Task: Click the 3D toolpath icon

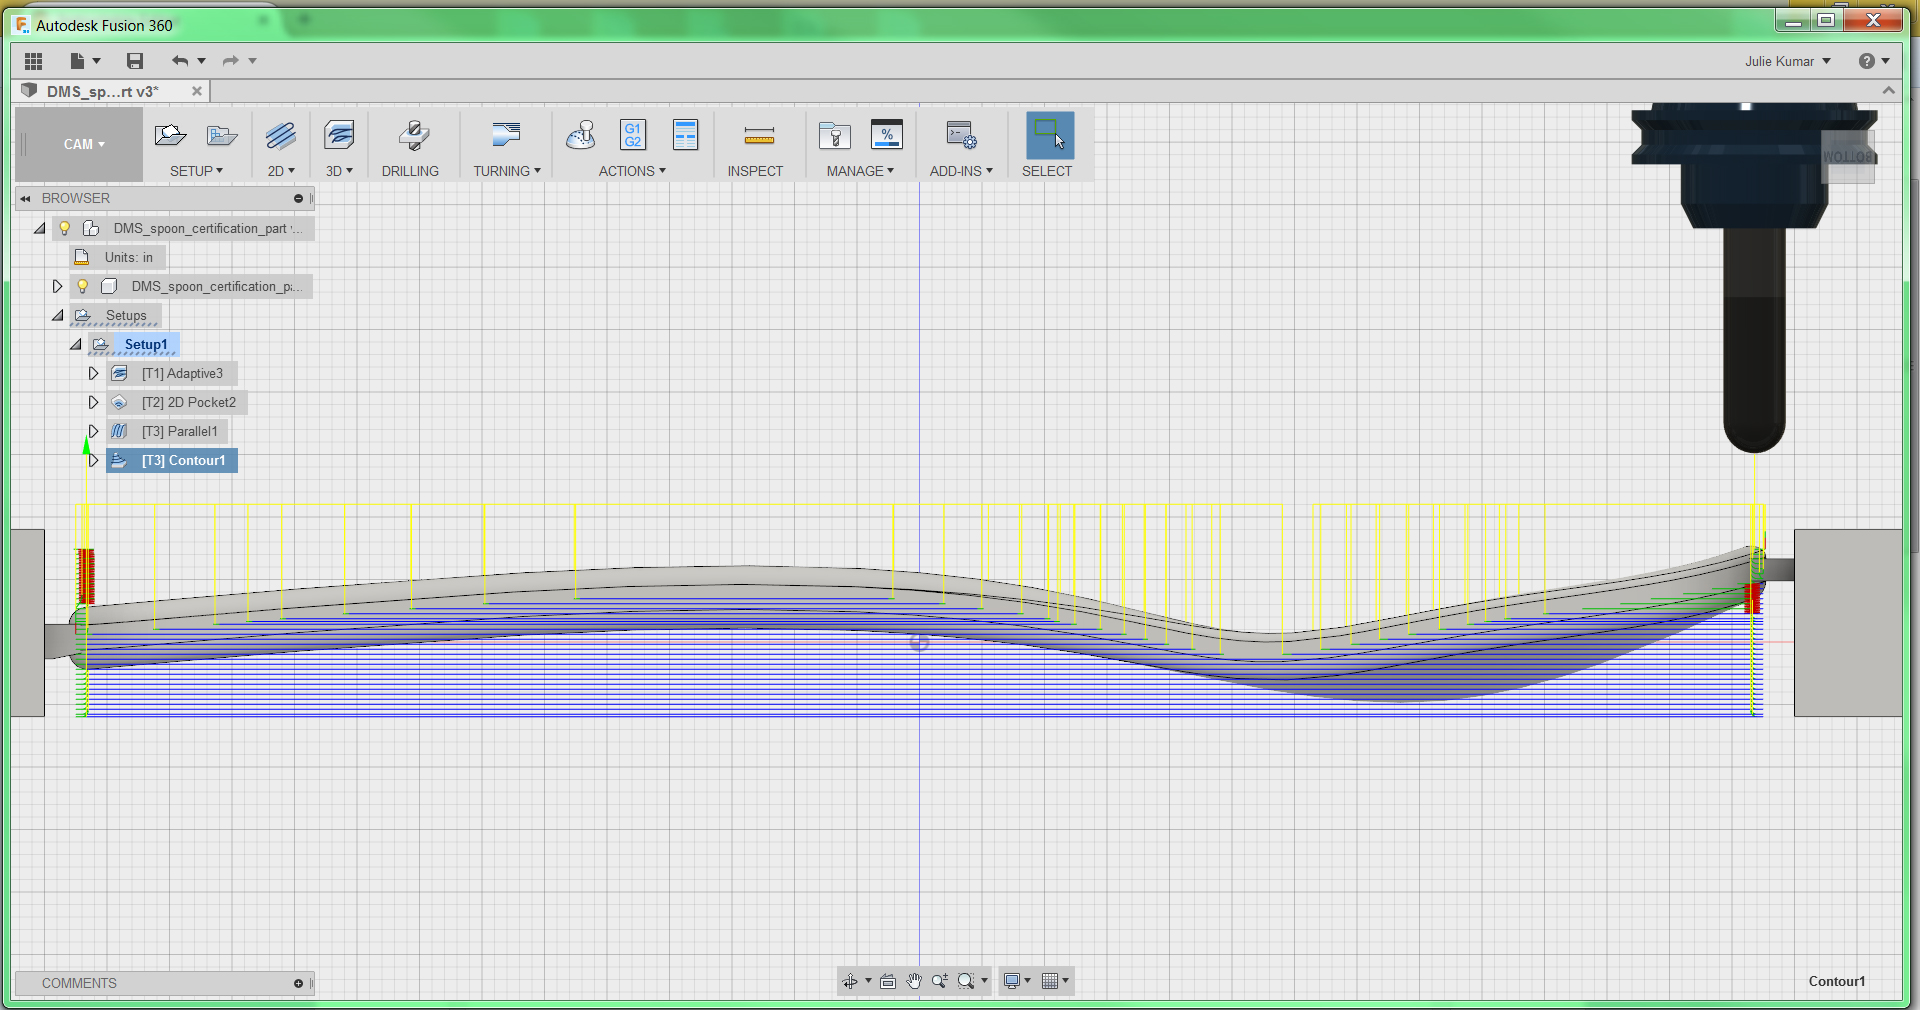Action: click(x=340, y=135)
